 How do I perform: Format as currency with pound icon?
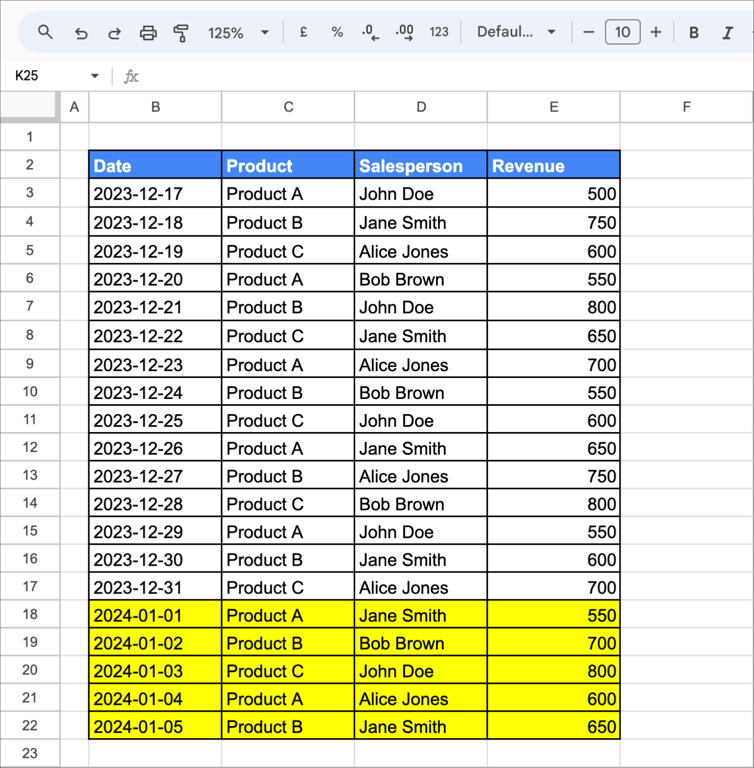[303, 32]
